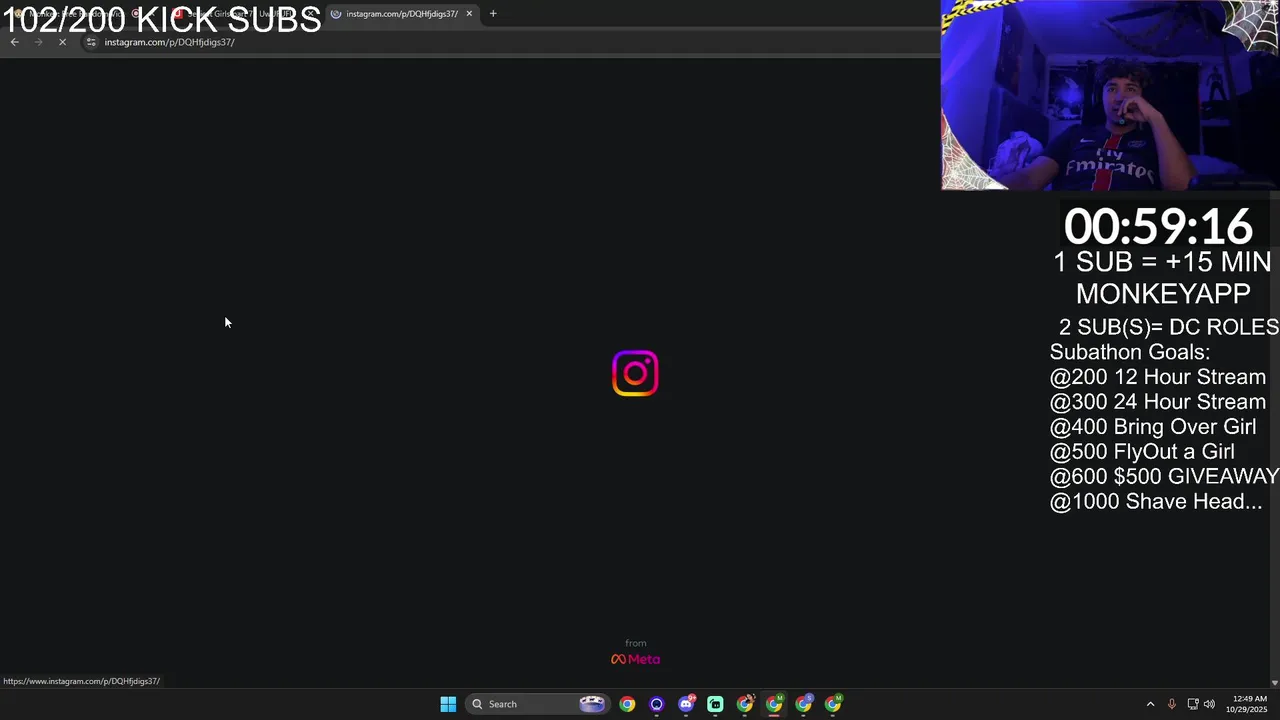Viewport: 1280px width, 720px height.
Task: Open the Windows Start menu
Action: tap(448, 704)
